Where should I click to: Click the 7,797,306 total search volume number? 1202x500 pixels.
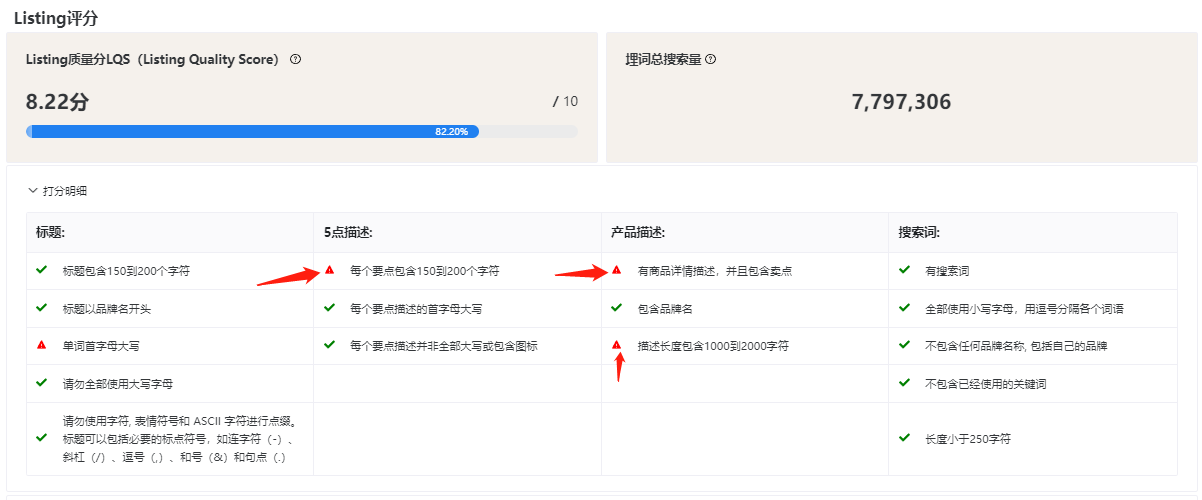point(901,102)
